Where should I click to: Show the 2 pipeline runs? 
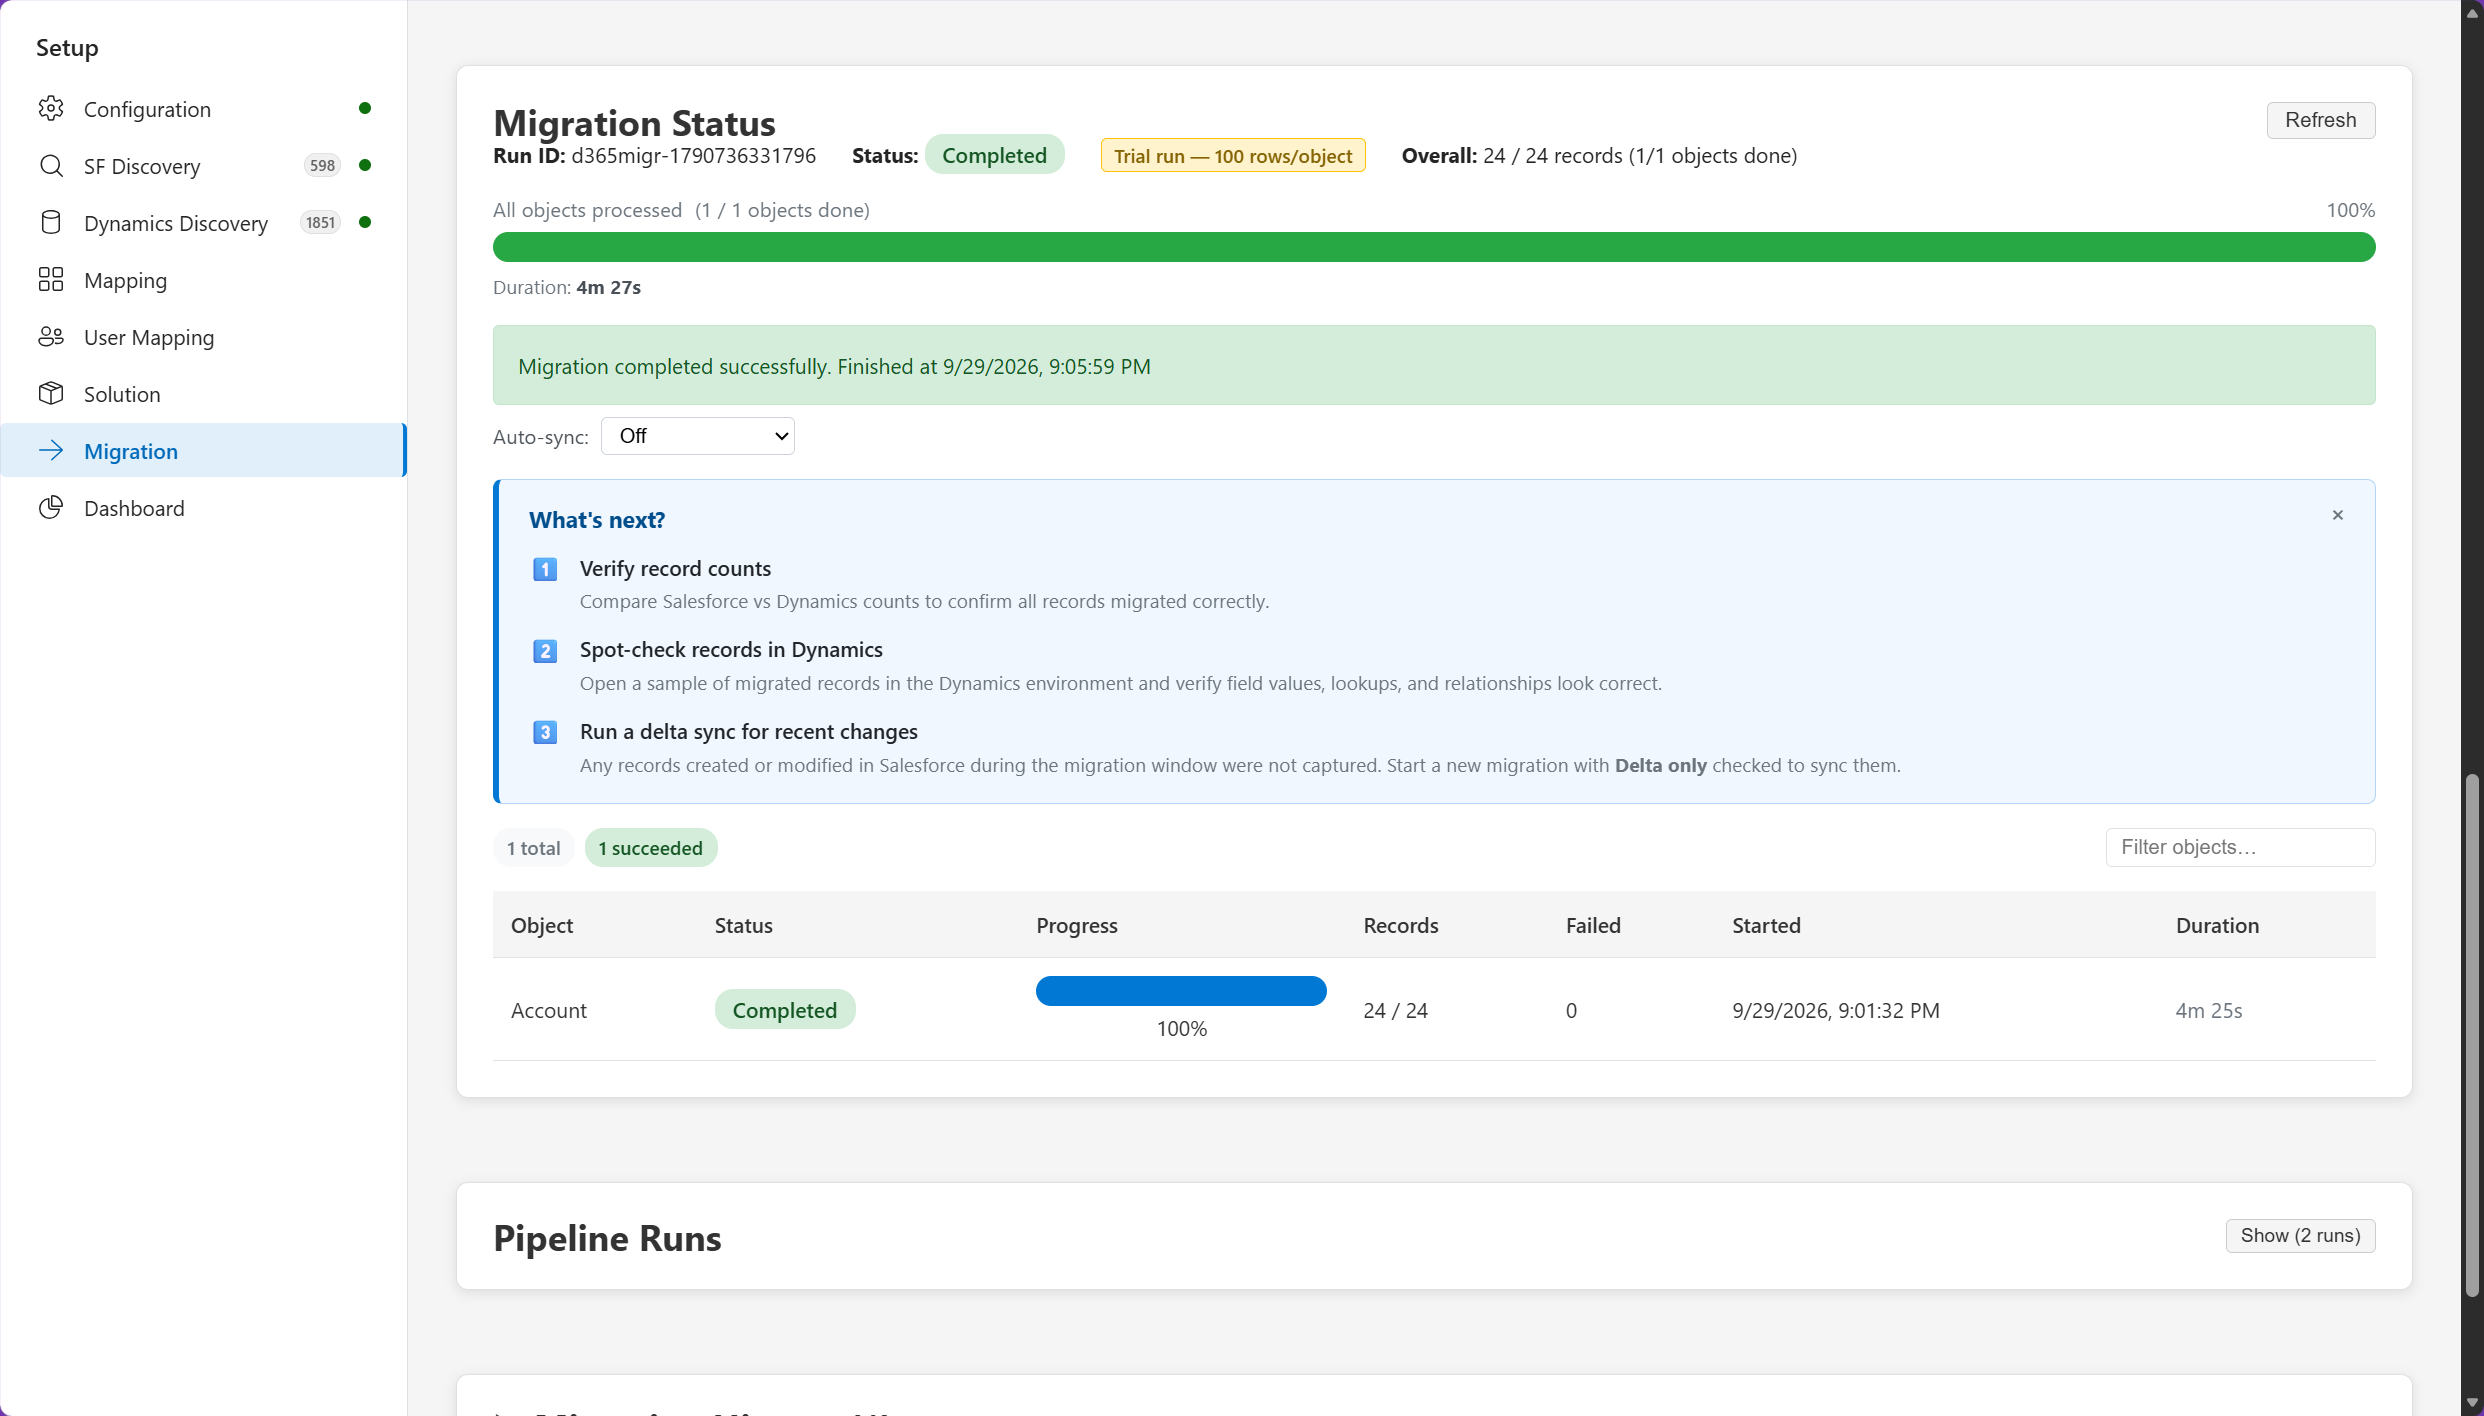2300,1235
